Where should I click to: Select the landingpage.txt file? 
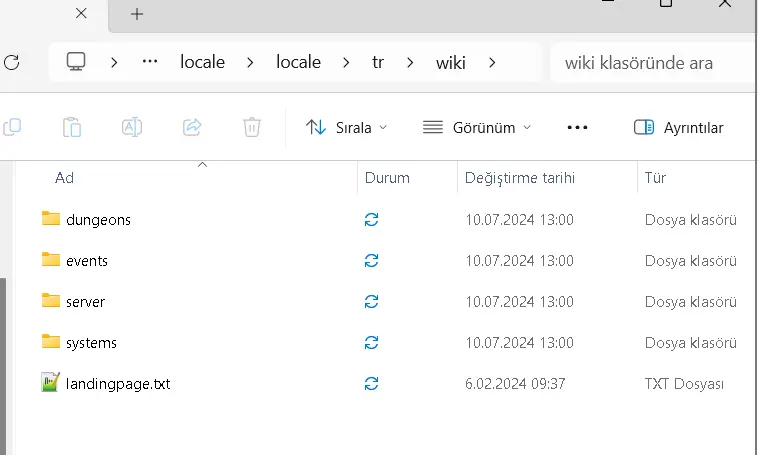click(117, 383)
